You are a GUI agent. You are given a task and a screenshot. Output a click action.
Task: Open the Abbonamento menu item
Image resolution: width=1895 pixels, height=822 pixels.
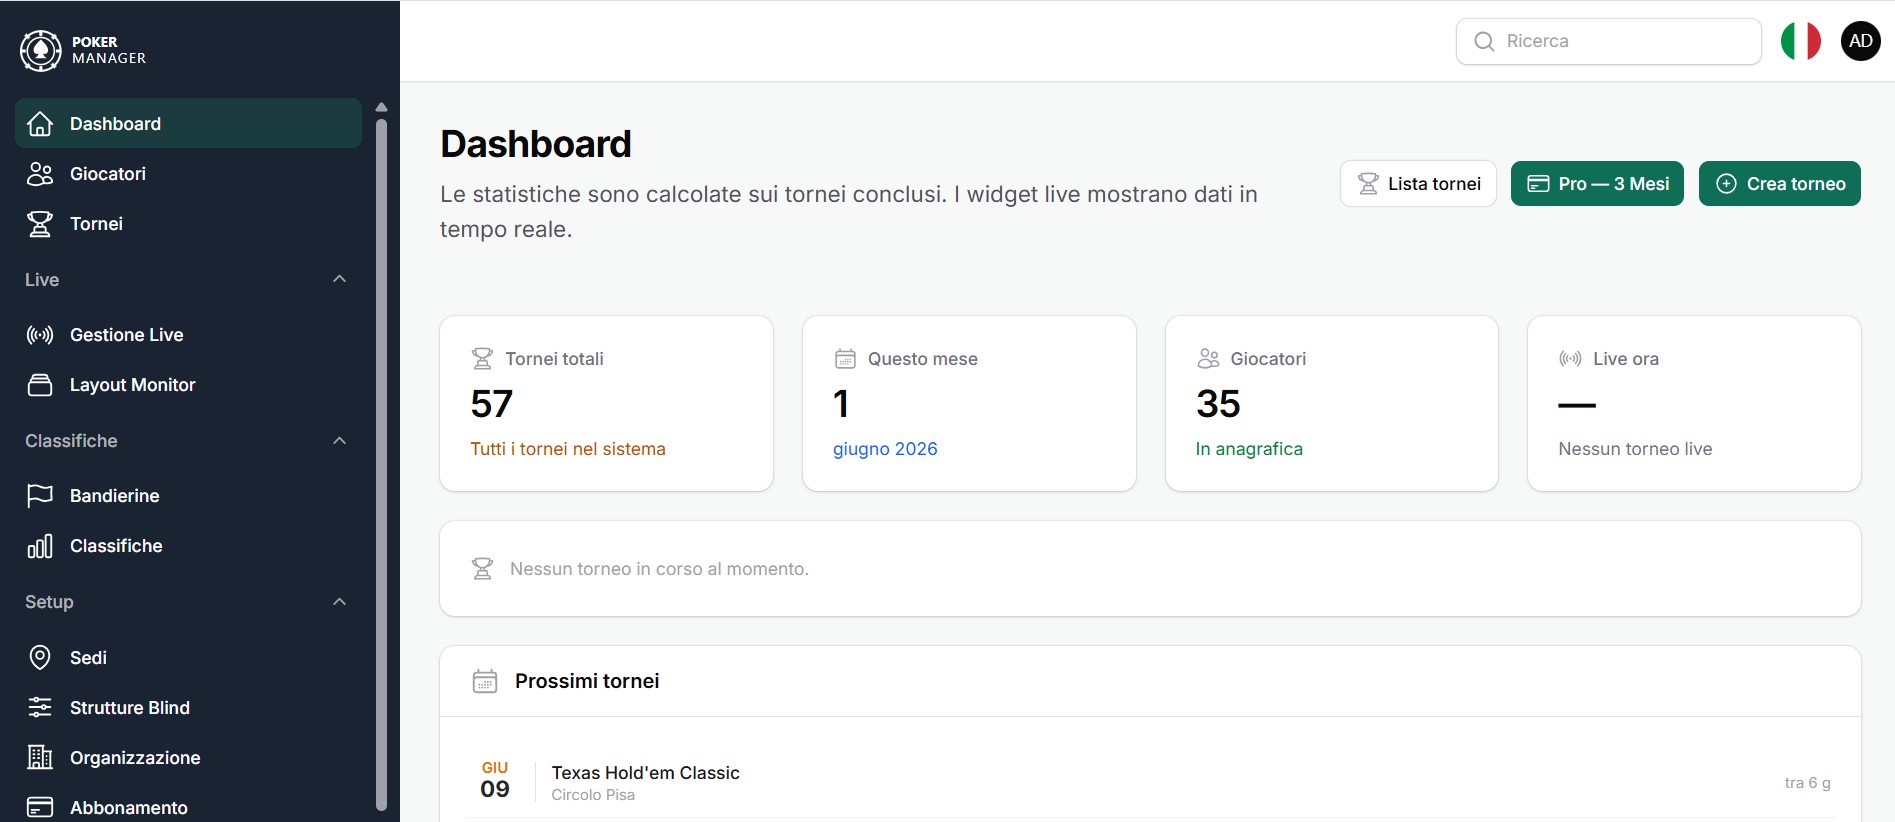coord(188,807)
